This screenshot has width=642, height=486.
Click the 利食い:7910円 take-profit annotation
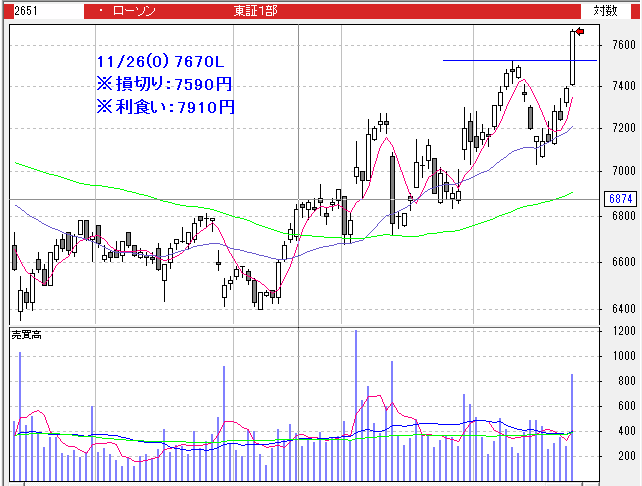tap(164, 106)
